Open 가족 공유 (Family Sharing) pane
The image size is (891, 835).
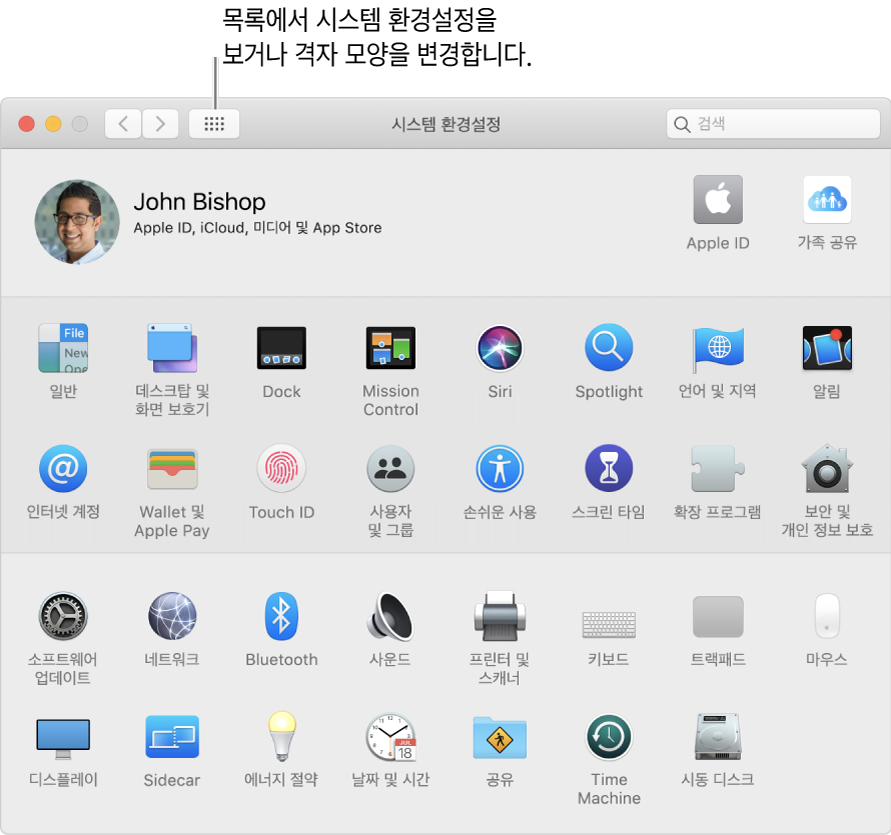827,200
